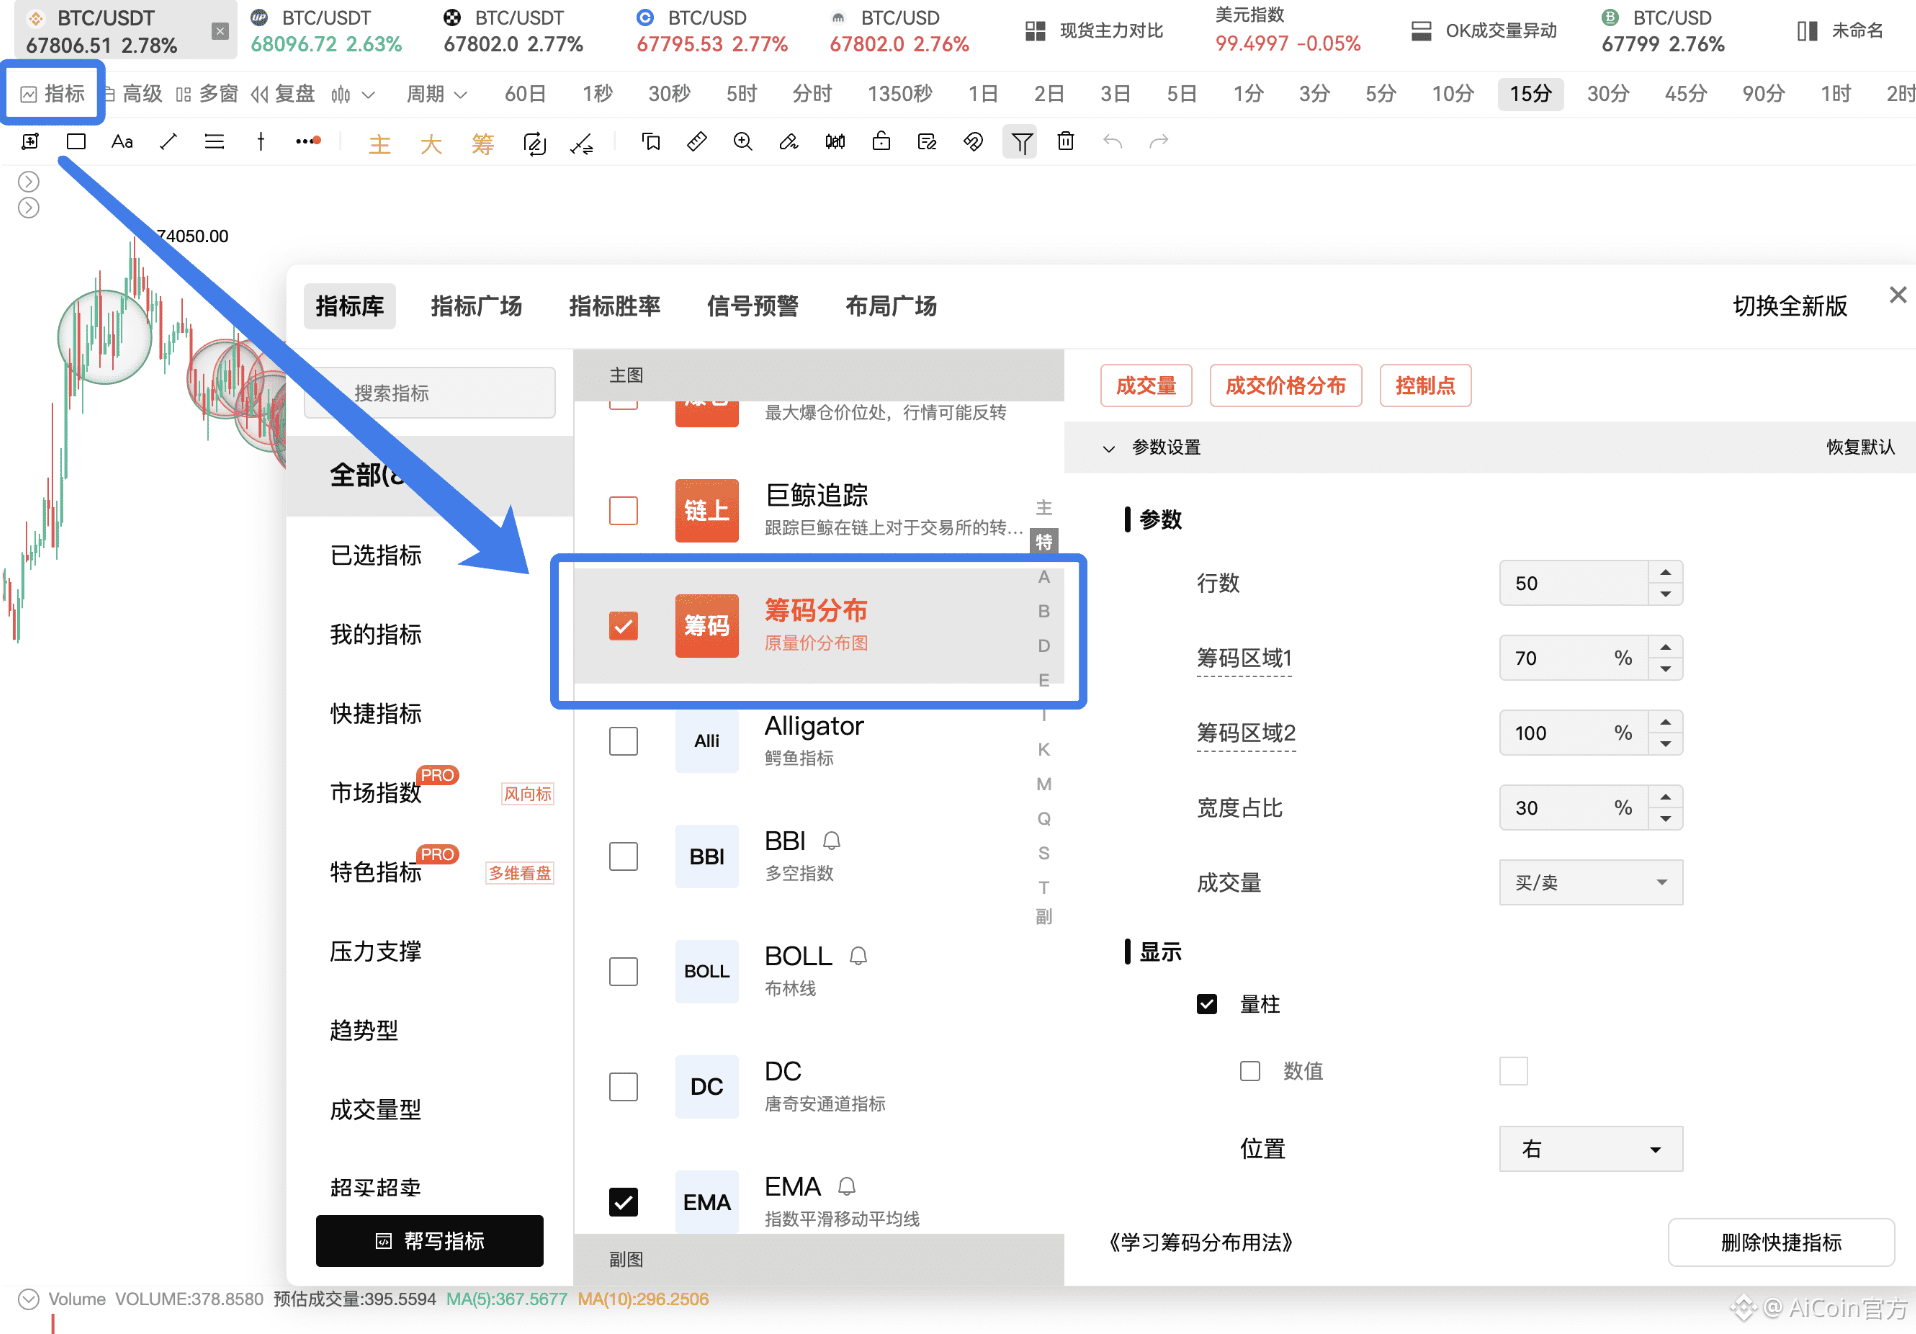Select the text annotation tool
This screenshot has width=1916, height=1334.
tap(122, 142)
